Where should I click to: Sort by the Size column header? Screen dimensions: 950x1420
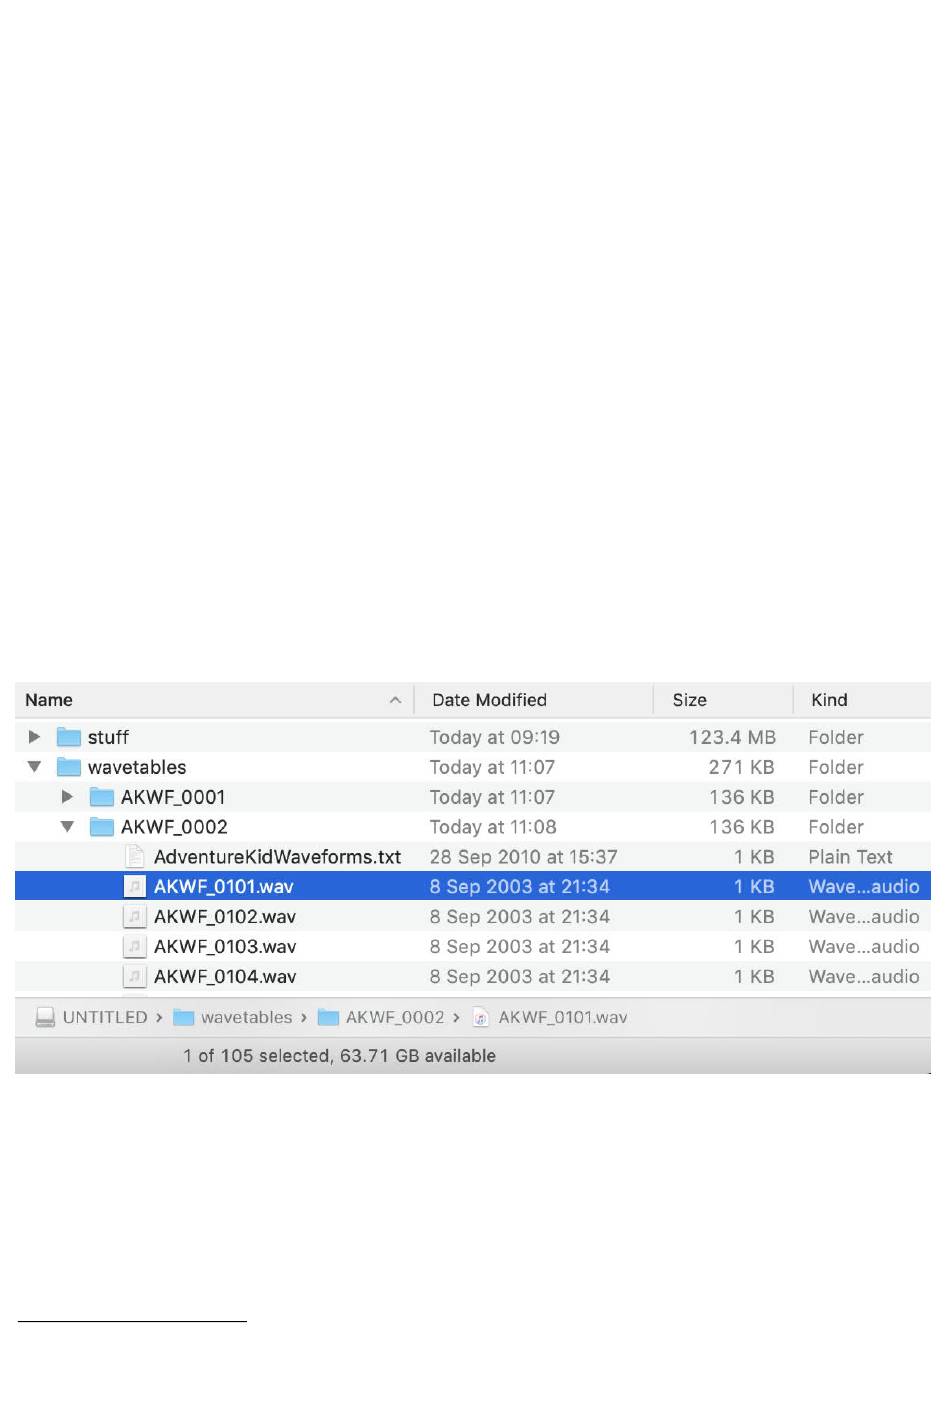689,700
